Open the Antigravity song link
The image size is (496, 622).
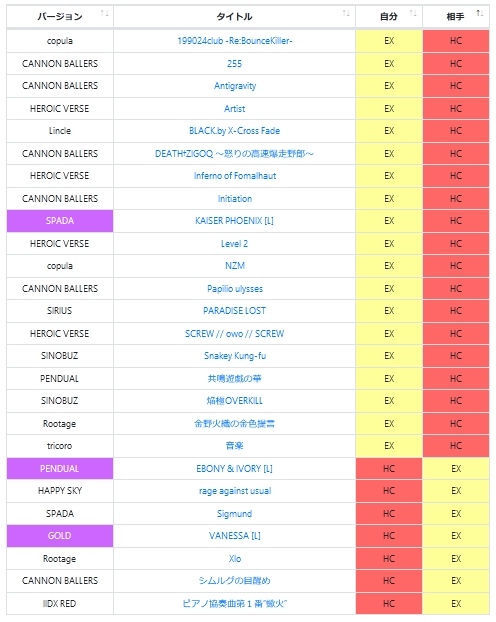tap(235, 86)
